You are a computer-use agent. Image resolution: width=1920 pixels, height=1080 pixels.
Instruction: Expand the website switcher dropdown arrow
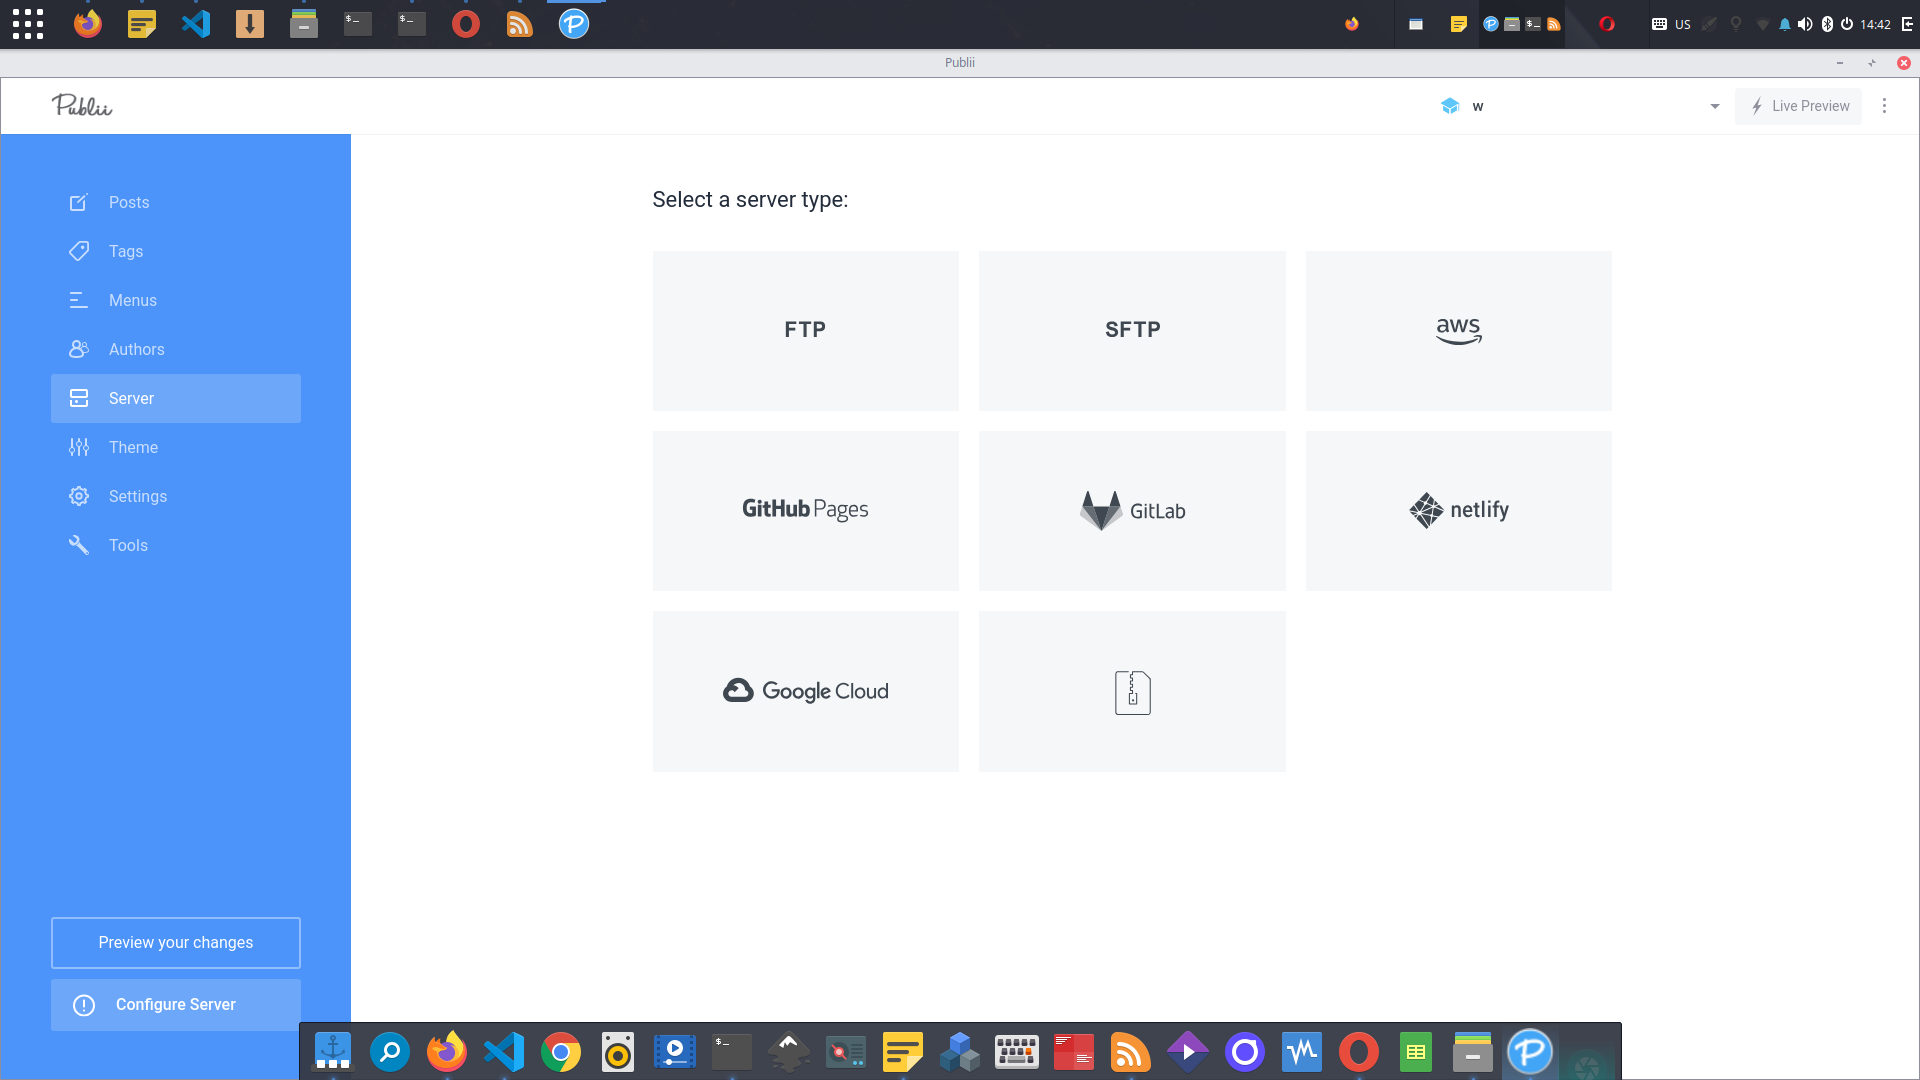pyautogui.click(x=1715, y=106)
